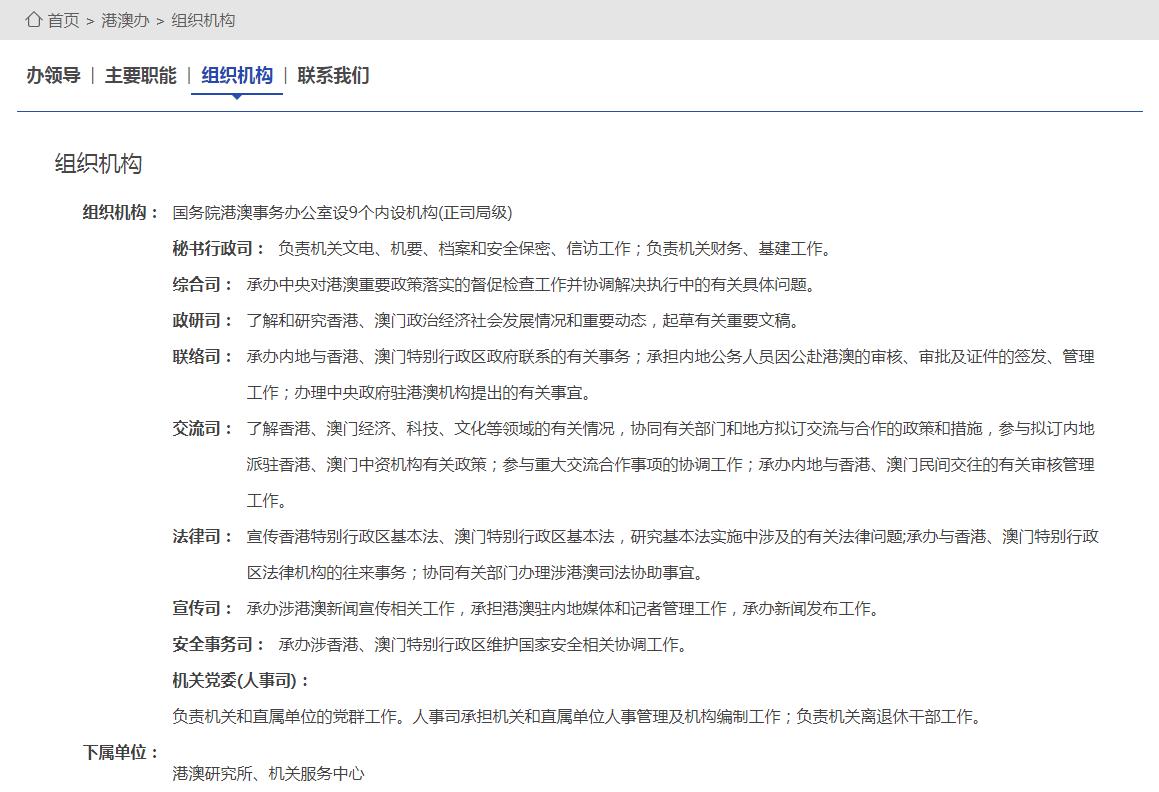This screenshot has height=792, width=1159.
Task: Open the 港澳办 breadcrumb link
Action: (x=125, y=21)
